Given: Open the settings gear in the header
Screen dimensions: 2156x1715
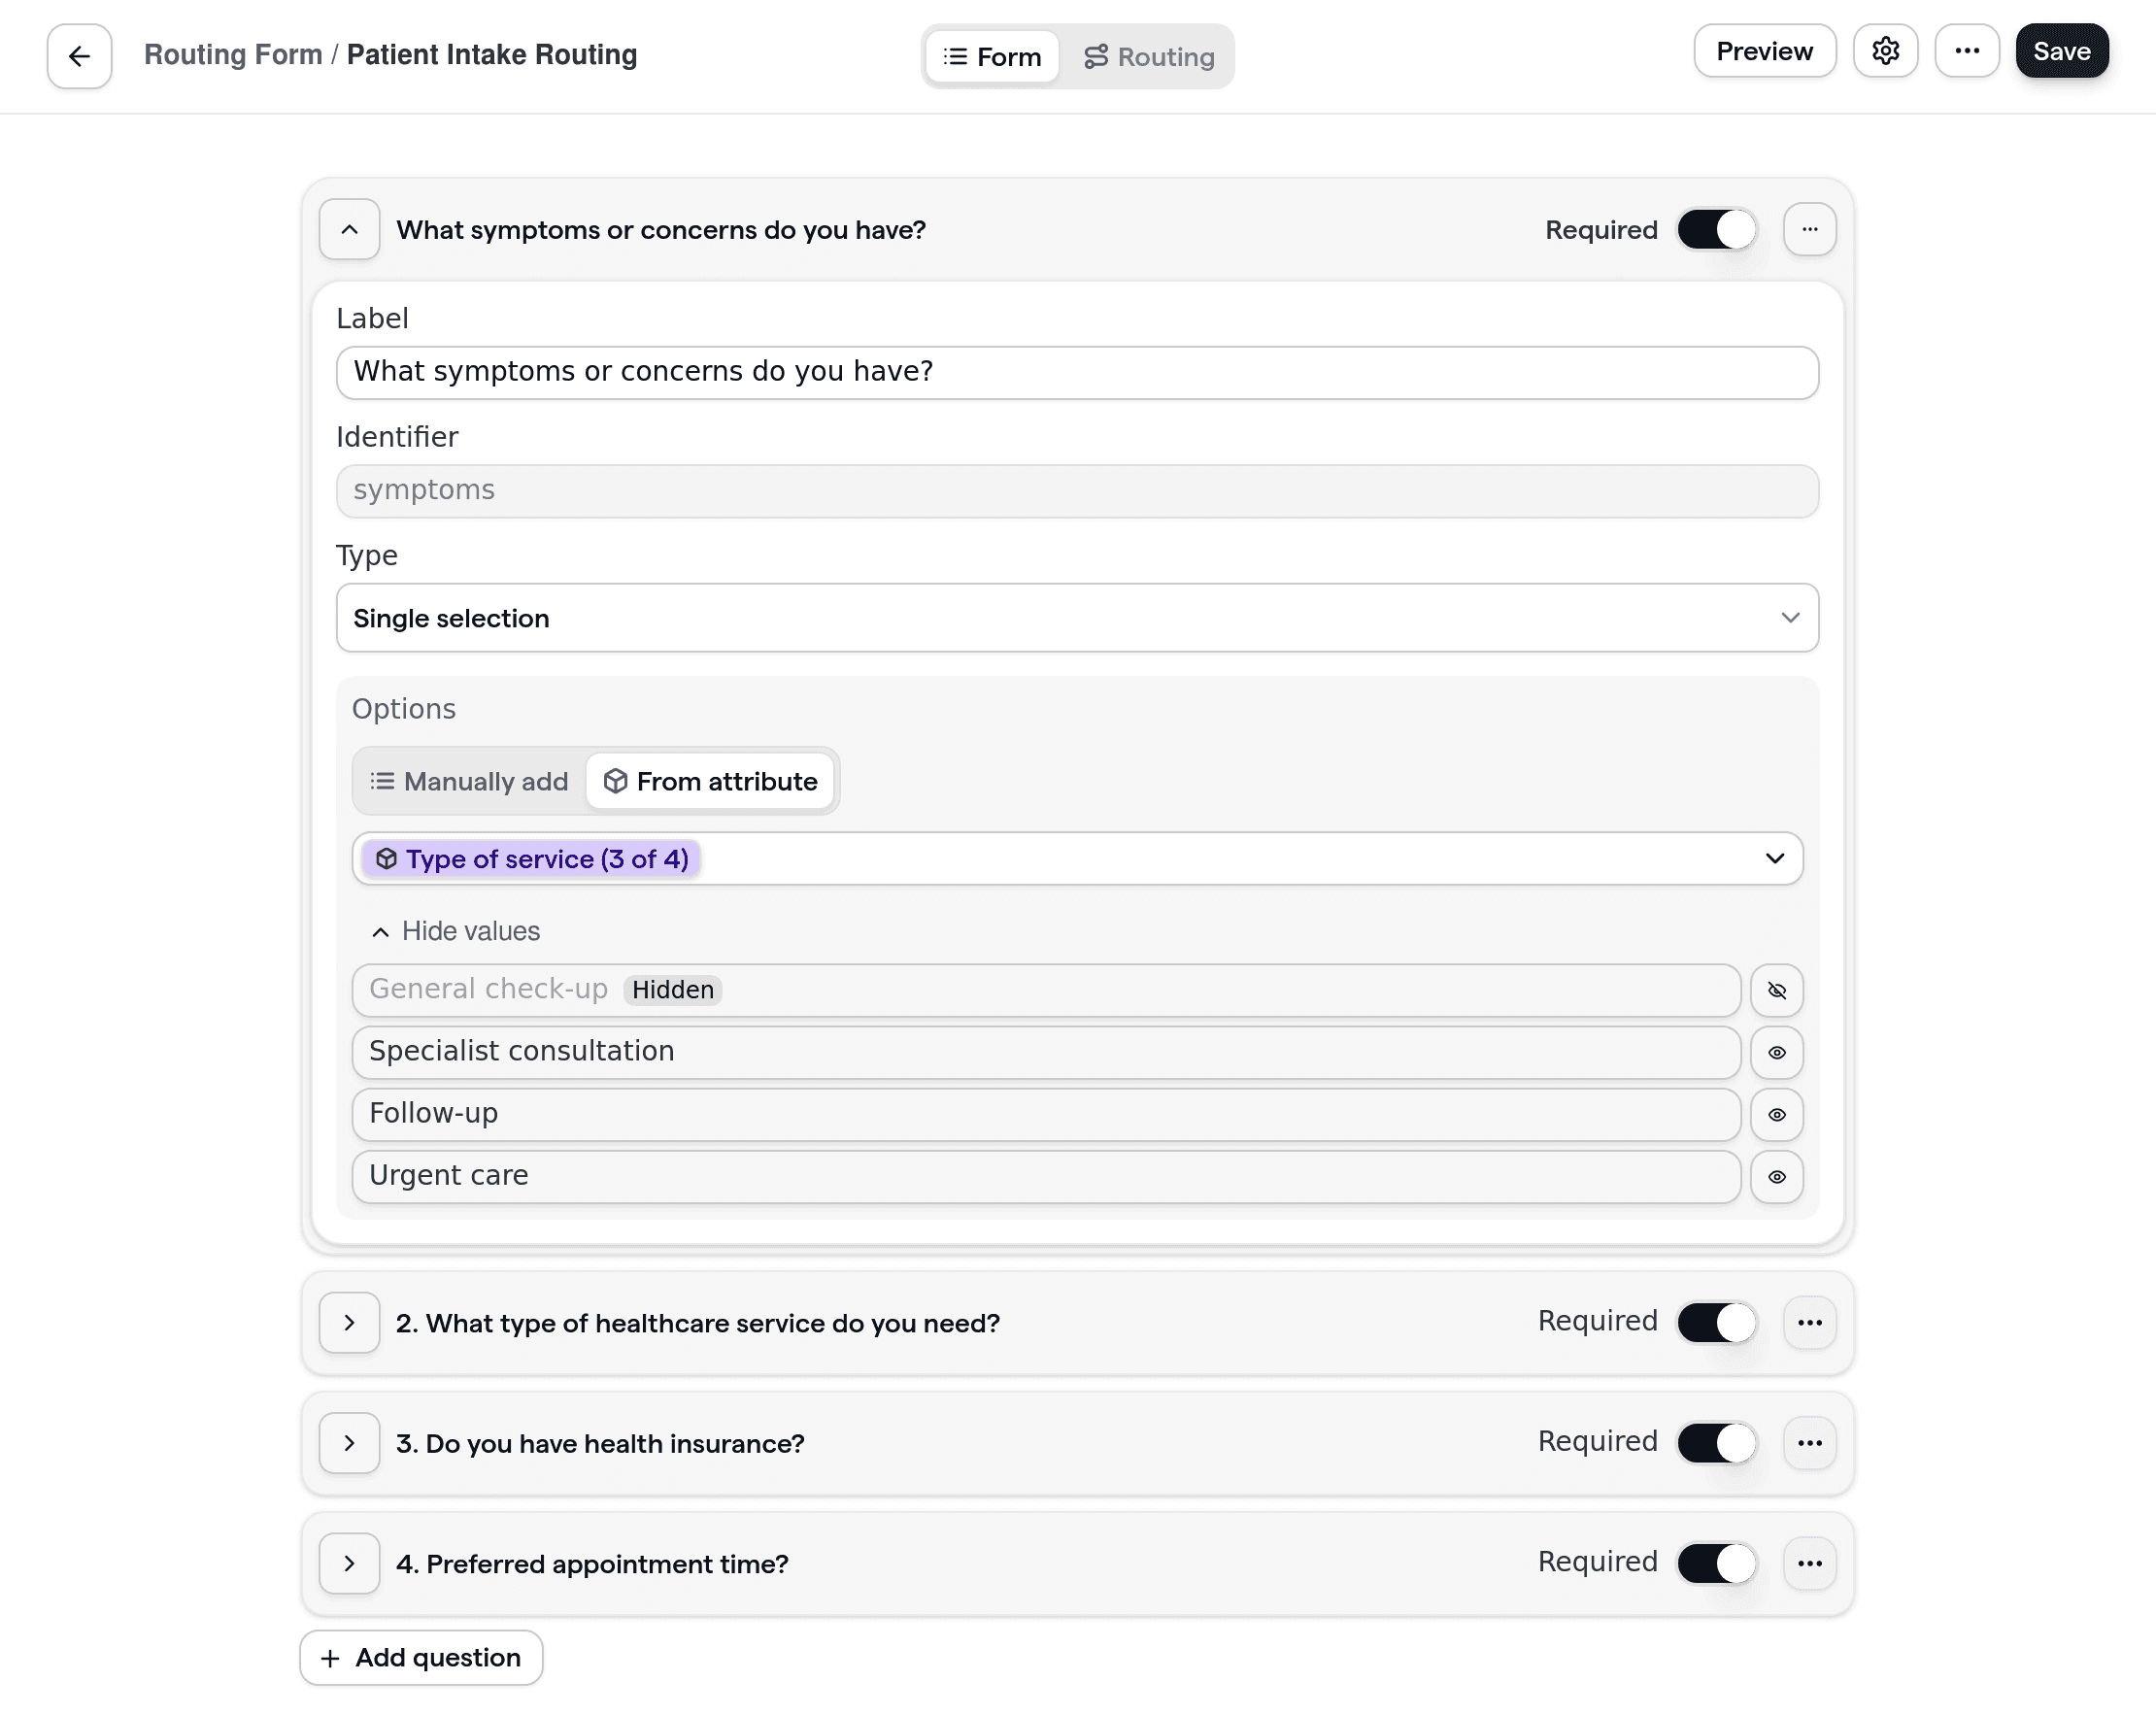Looking at the screenshot, I should (1886, 51).
